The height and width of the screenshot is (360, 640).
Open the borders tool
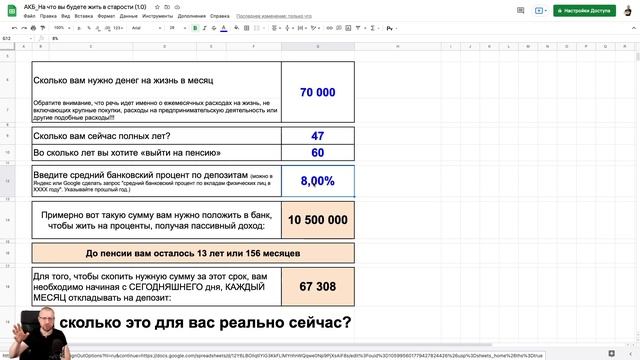246,28
